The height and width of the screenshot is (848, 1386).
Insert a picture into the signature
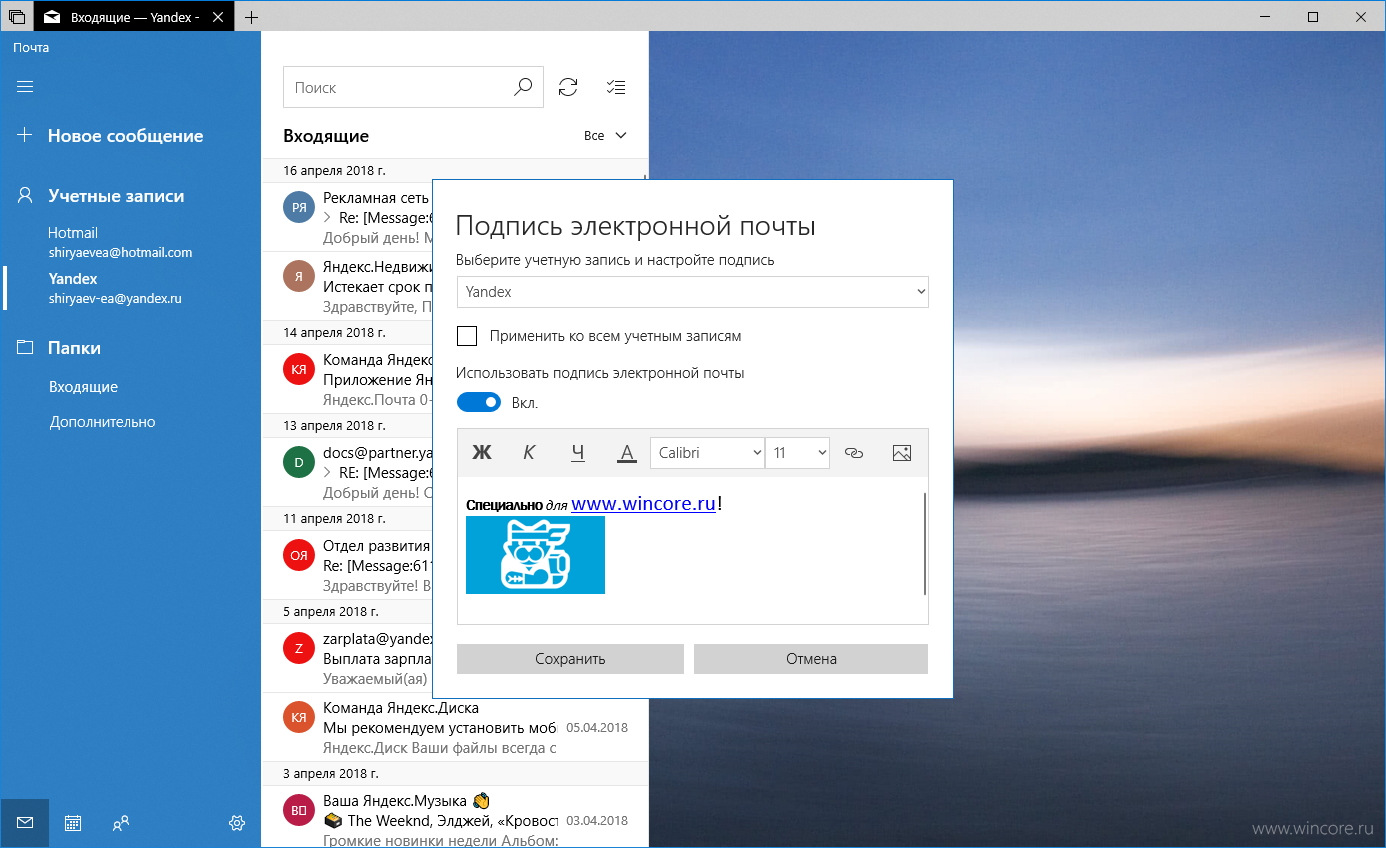pos(902,453)
